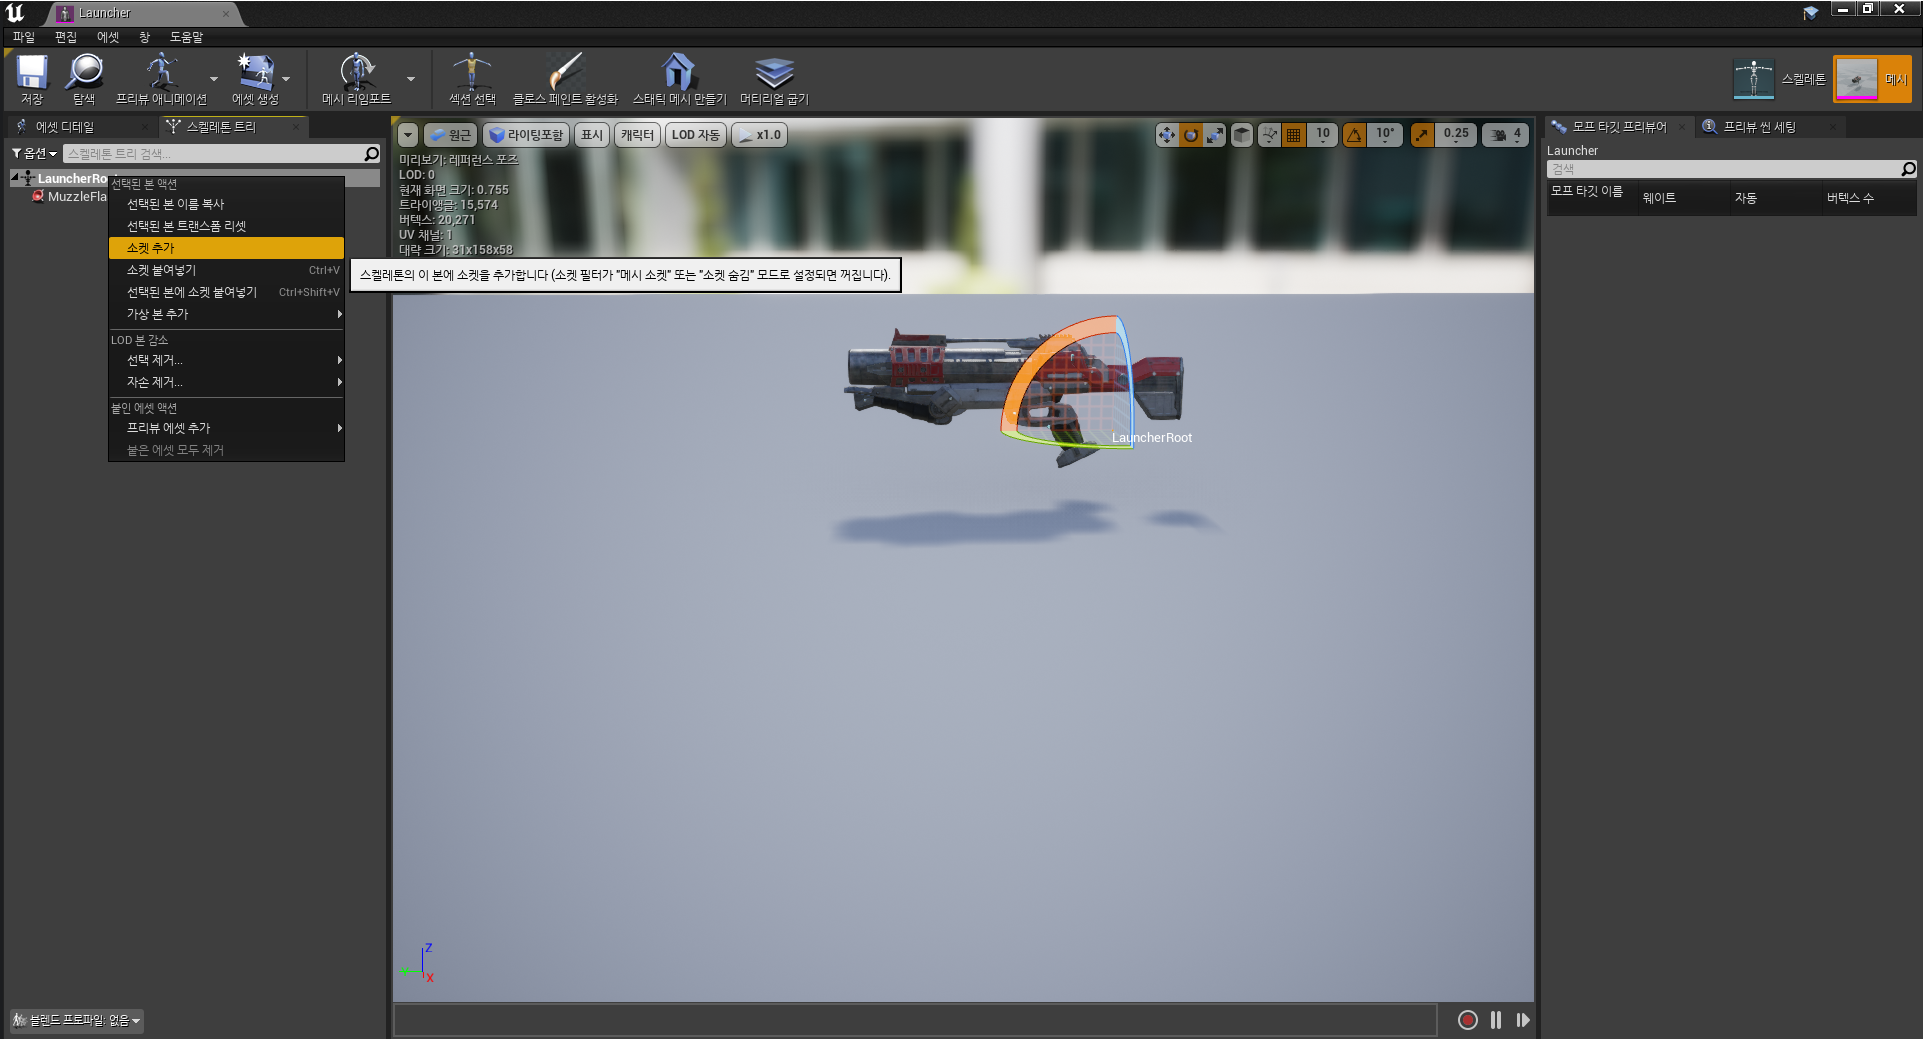
Task: Open the Create Asset dropdown arrow
Action: point(286,79)
